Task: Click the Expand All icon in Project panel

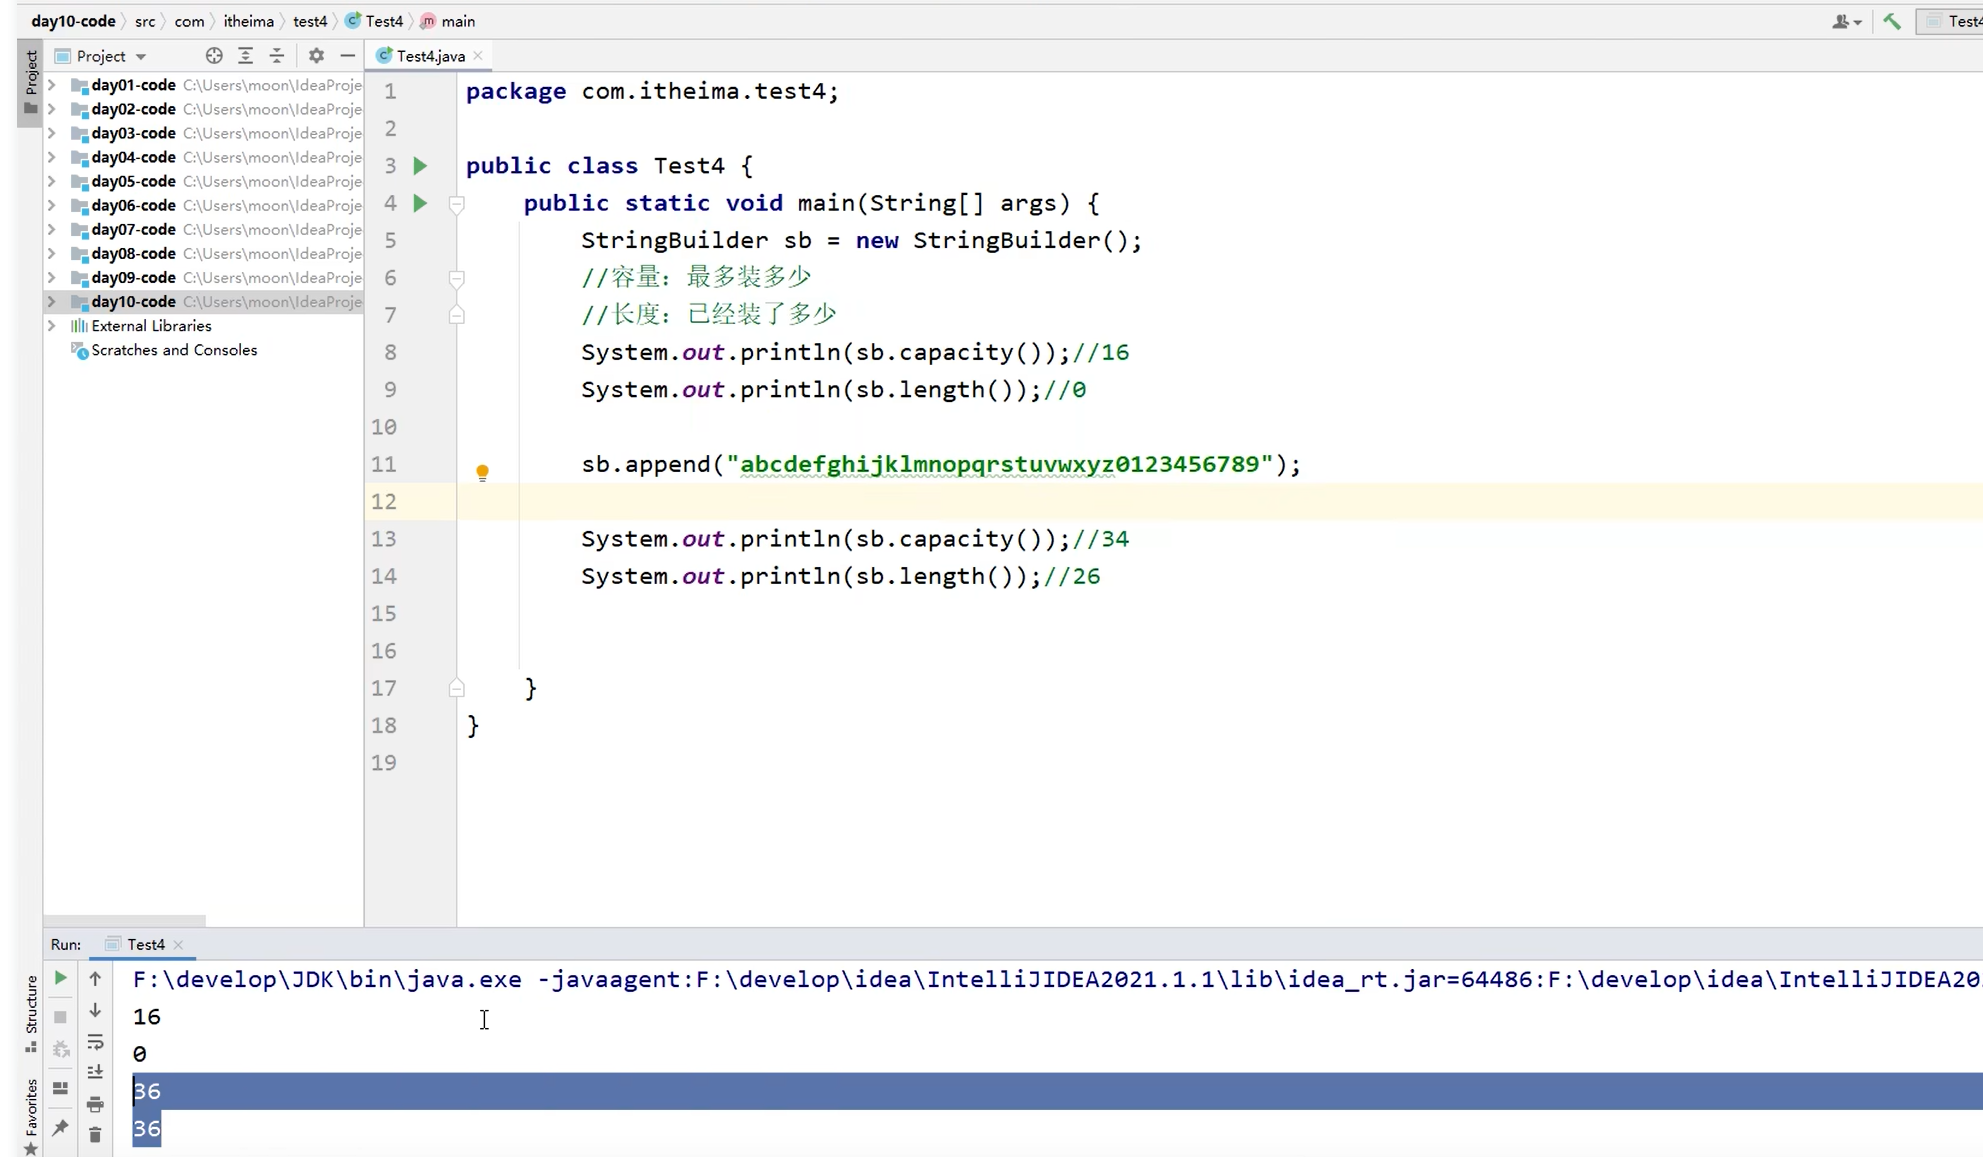Action: coord(245,56)
